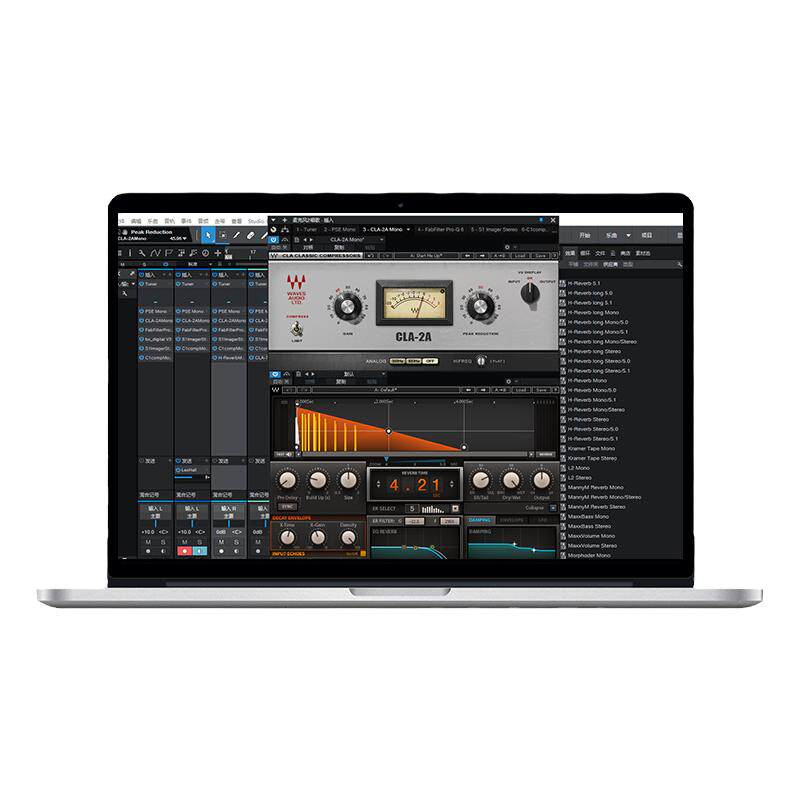This screenshot has height=800, width=800.
Task: Click the CLA-2A VU meter display
Action: [x=414, y=303]
